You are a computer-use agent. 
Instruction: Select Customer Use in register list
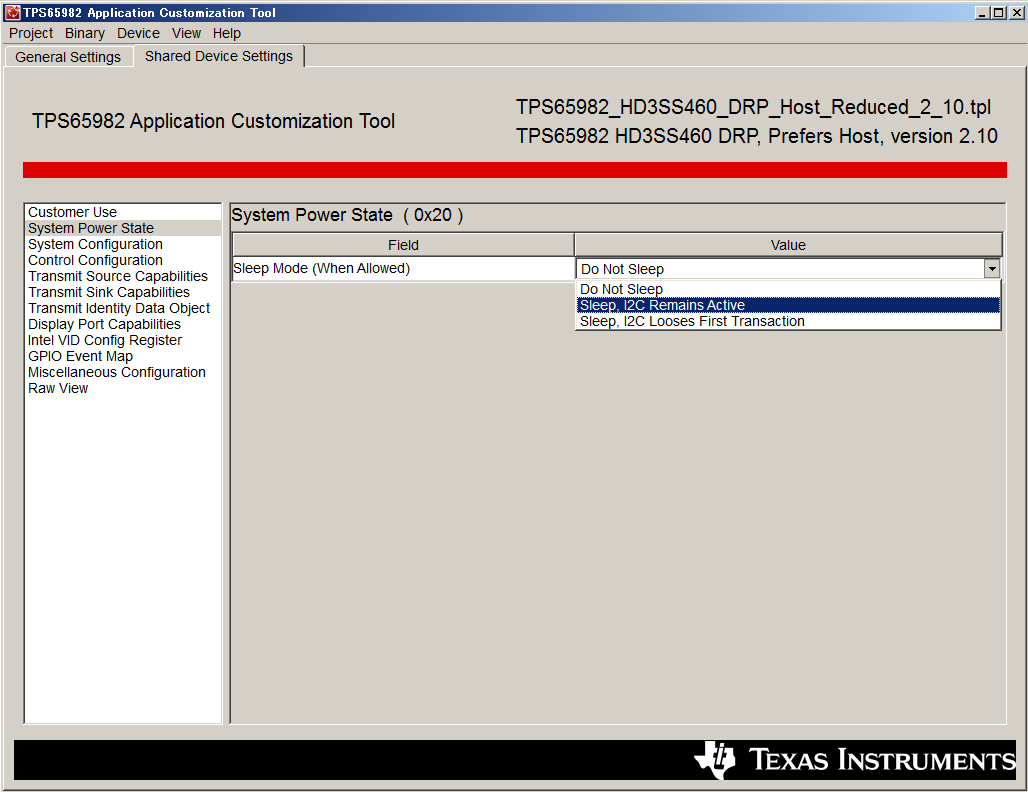click(x=123, y=212)
